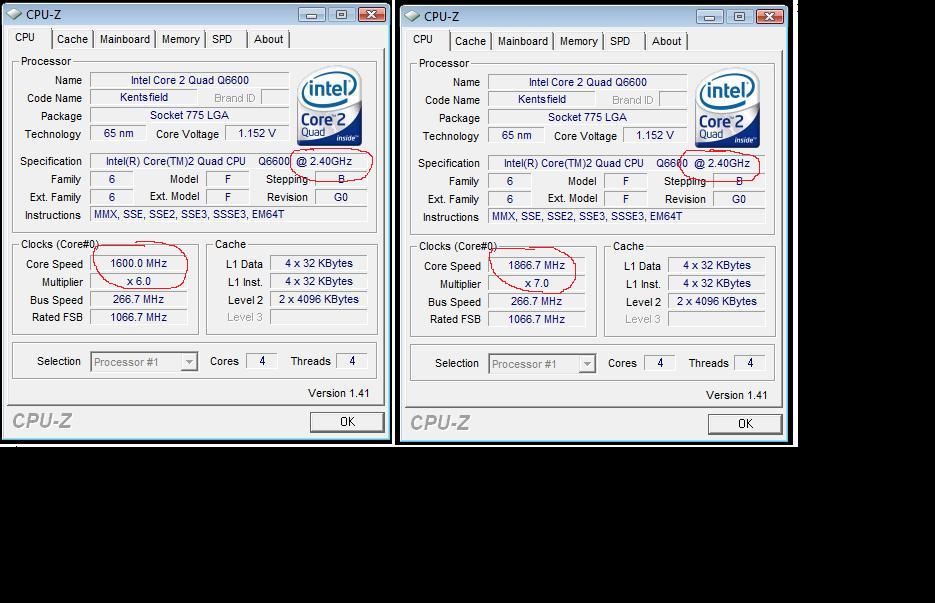Click the 65 nm technology value in right window
Viewport: 935px width, 603px height.
(516, 135)
